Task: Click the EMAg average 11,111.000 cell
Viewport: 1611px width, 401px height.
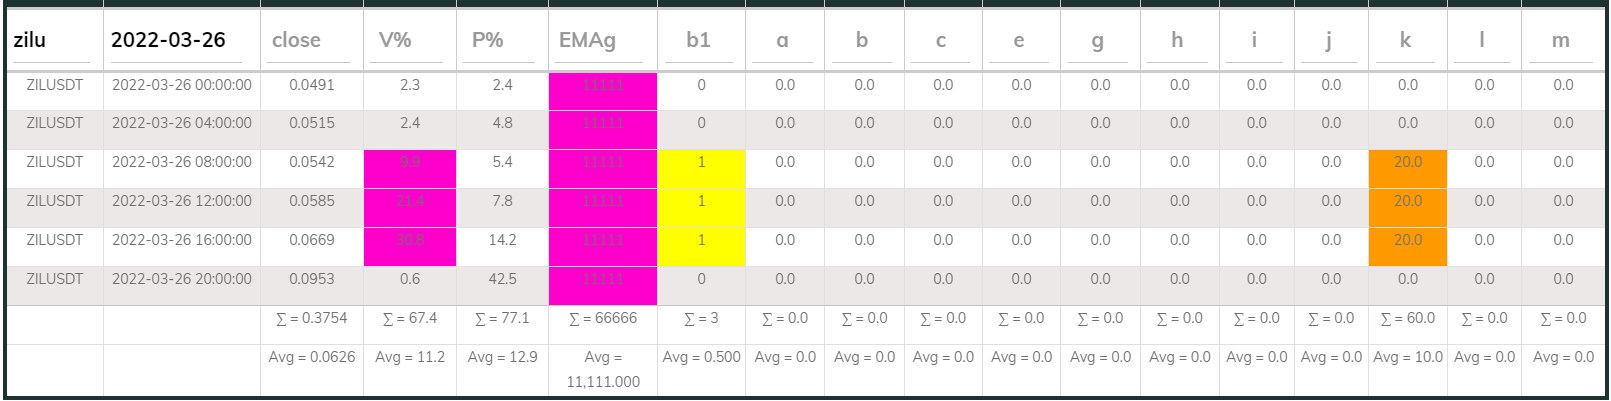Action: [603, 369]
